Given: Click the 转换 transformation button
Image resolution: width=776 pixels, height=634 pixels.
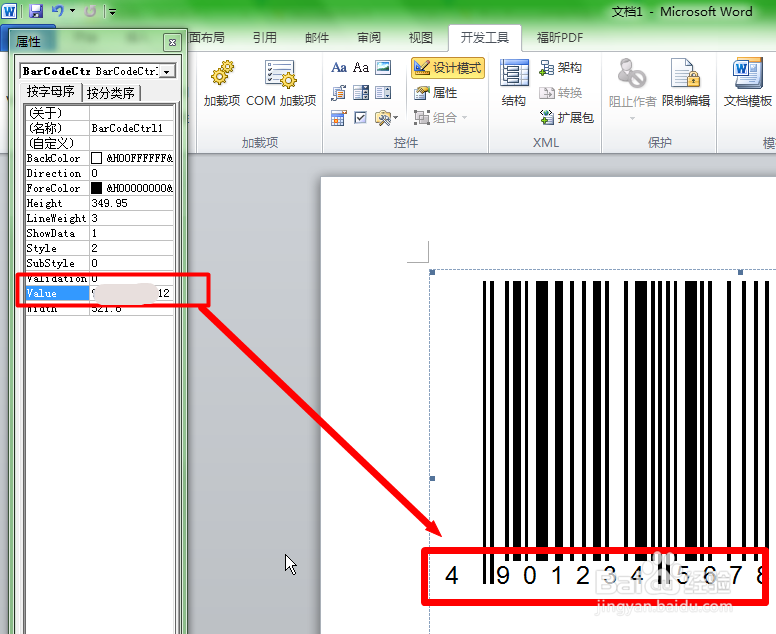Looking at the screenshot, I should point(560,93).
